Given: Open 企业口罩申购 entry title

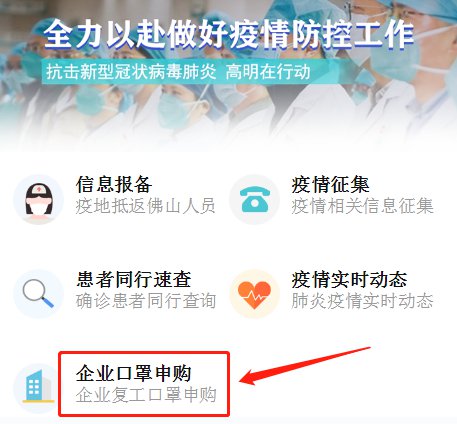Looking at the screenshot, I should coord(134,373).
